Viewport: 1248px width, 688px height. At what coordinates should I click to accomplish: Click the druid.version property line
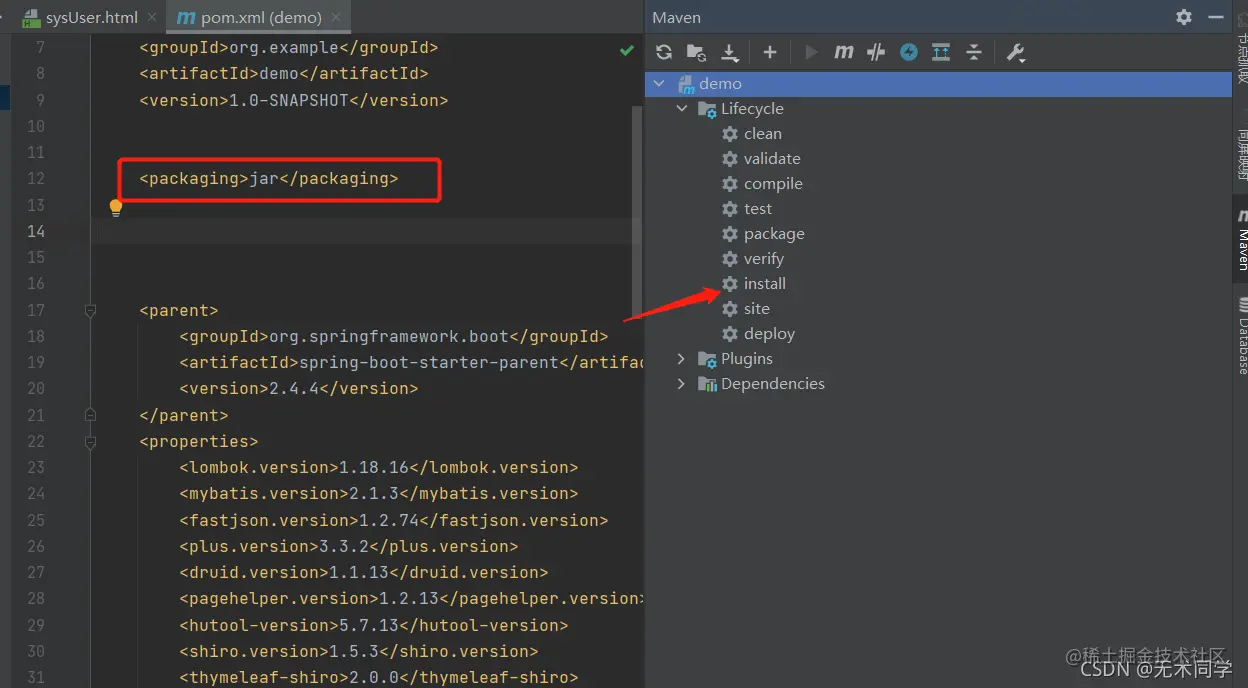point(364,573)
